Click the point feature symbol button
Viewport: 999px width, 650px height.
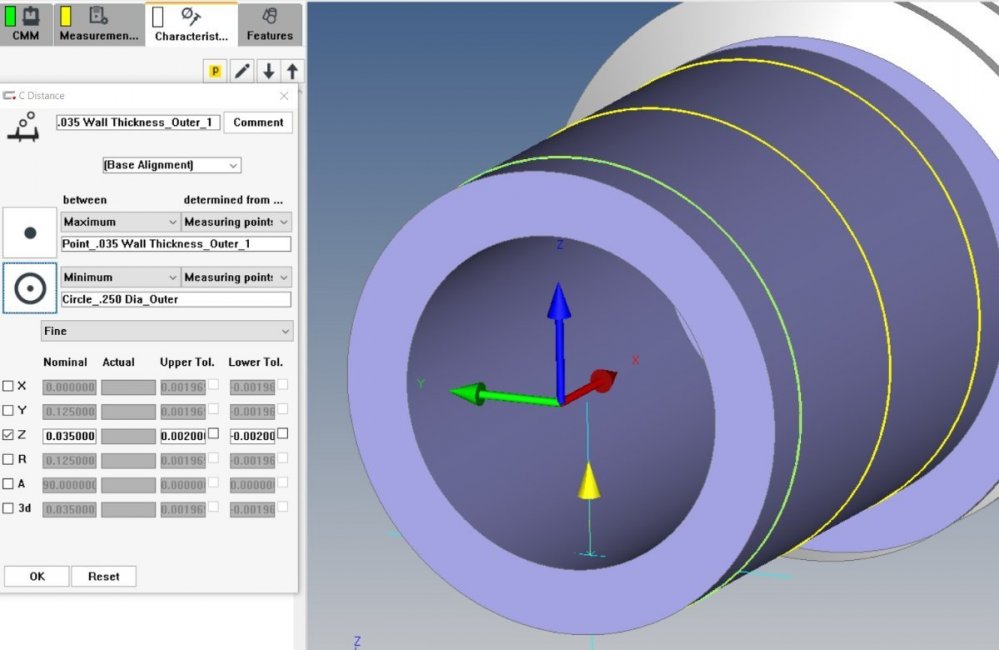tap(29, 231)
